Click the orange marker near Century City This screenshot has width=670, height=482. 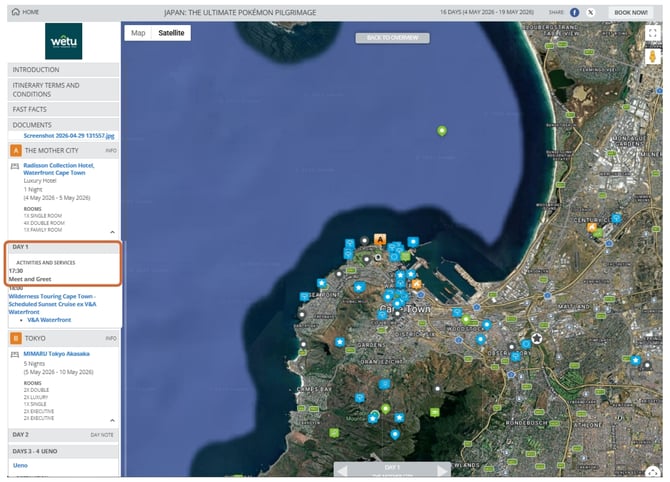(x=592, y=228)
